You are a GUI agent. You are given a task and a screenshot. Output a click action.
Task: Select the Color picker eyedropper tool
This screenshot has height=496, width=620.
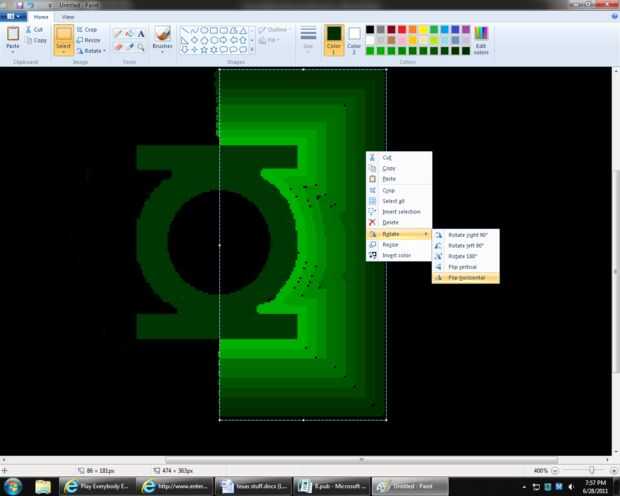coord(129,47)
